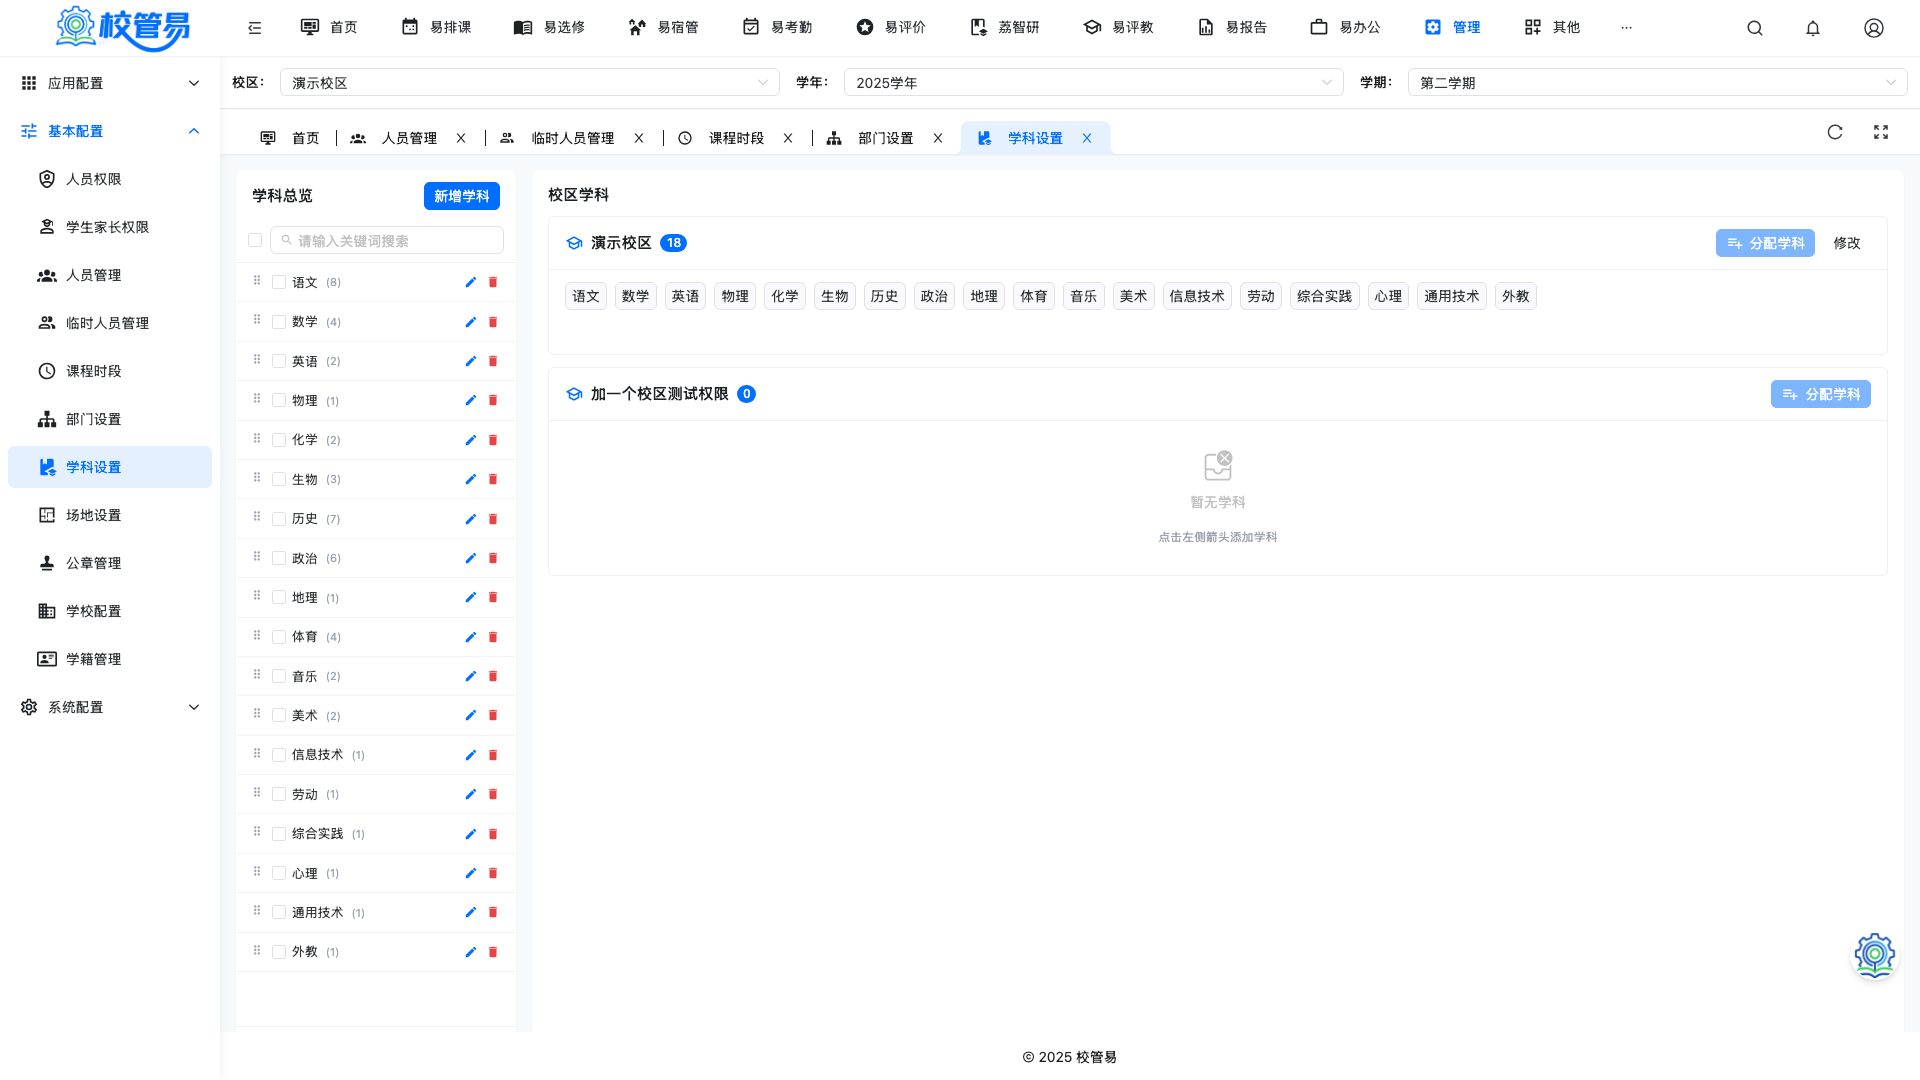Click the sidebar collapse icon beside logo
Image resolution: width=1920 pixels, height=1080 pixels.
(255, 28)
